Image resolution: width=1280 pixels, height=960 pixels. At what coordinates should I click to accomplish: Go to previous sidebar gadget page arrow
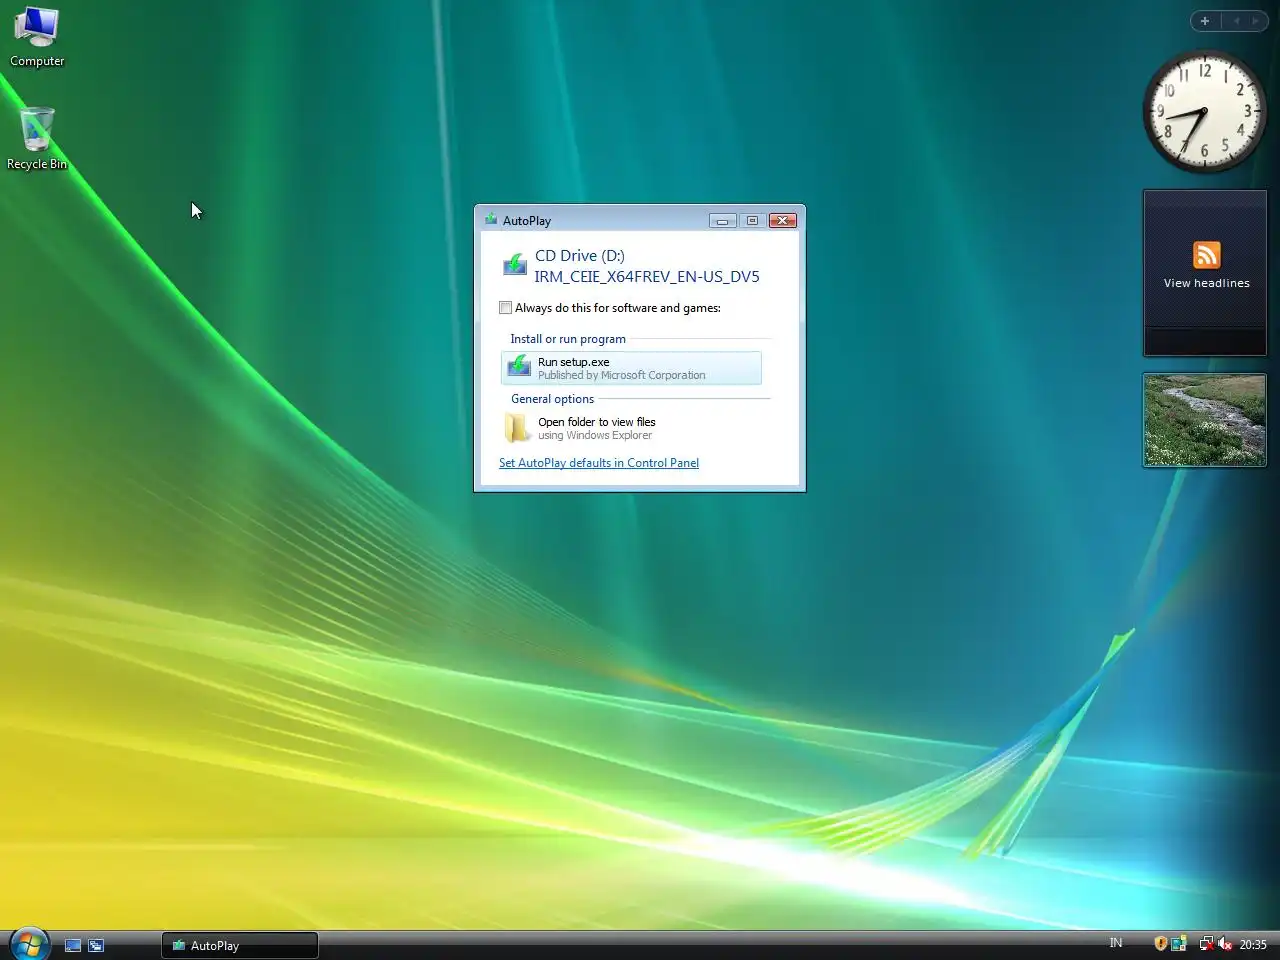pyautogui.click(x=1236, y=21)
